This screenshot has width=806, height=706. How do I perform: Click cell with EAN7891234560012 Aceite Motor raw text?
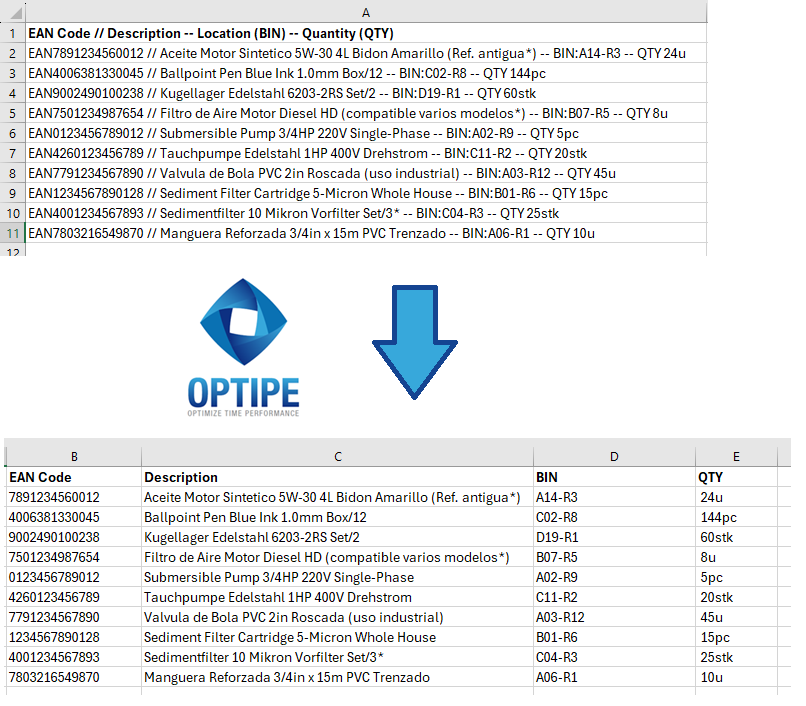(x=366, y=53)
